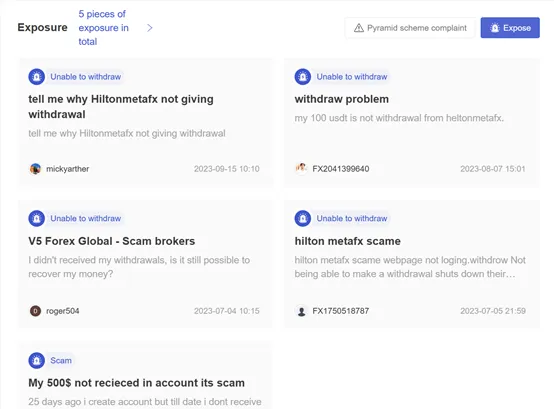
Task: Click the alarm icon beside the Scam tag
Action: [36, 361]
